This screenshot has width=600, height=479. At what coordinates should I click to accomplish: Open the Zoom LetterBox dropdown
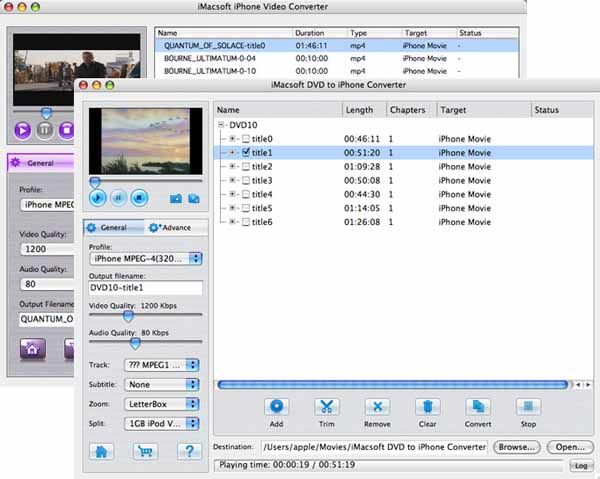point(163,404)
